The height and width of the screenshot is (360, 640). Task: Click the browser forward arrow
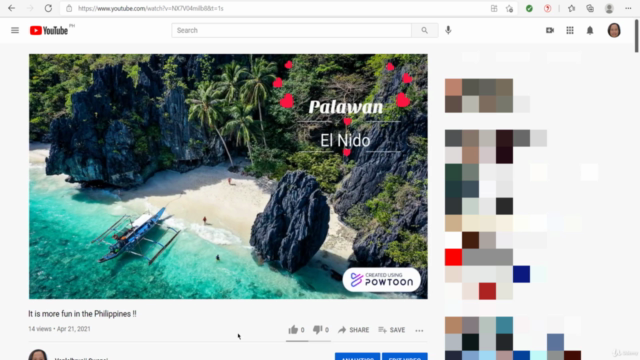tap(30, 8)
